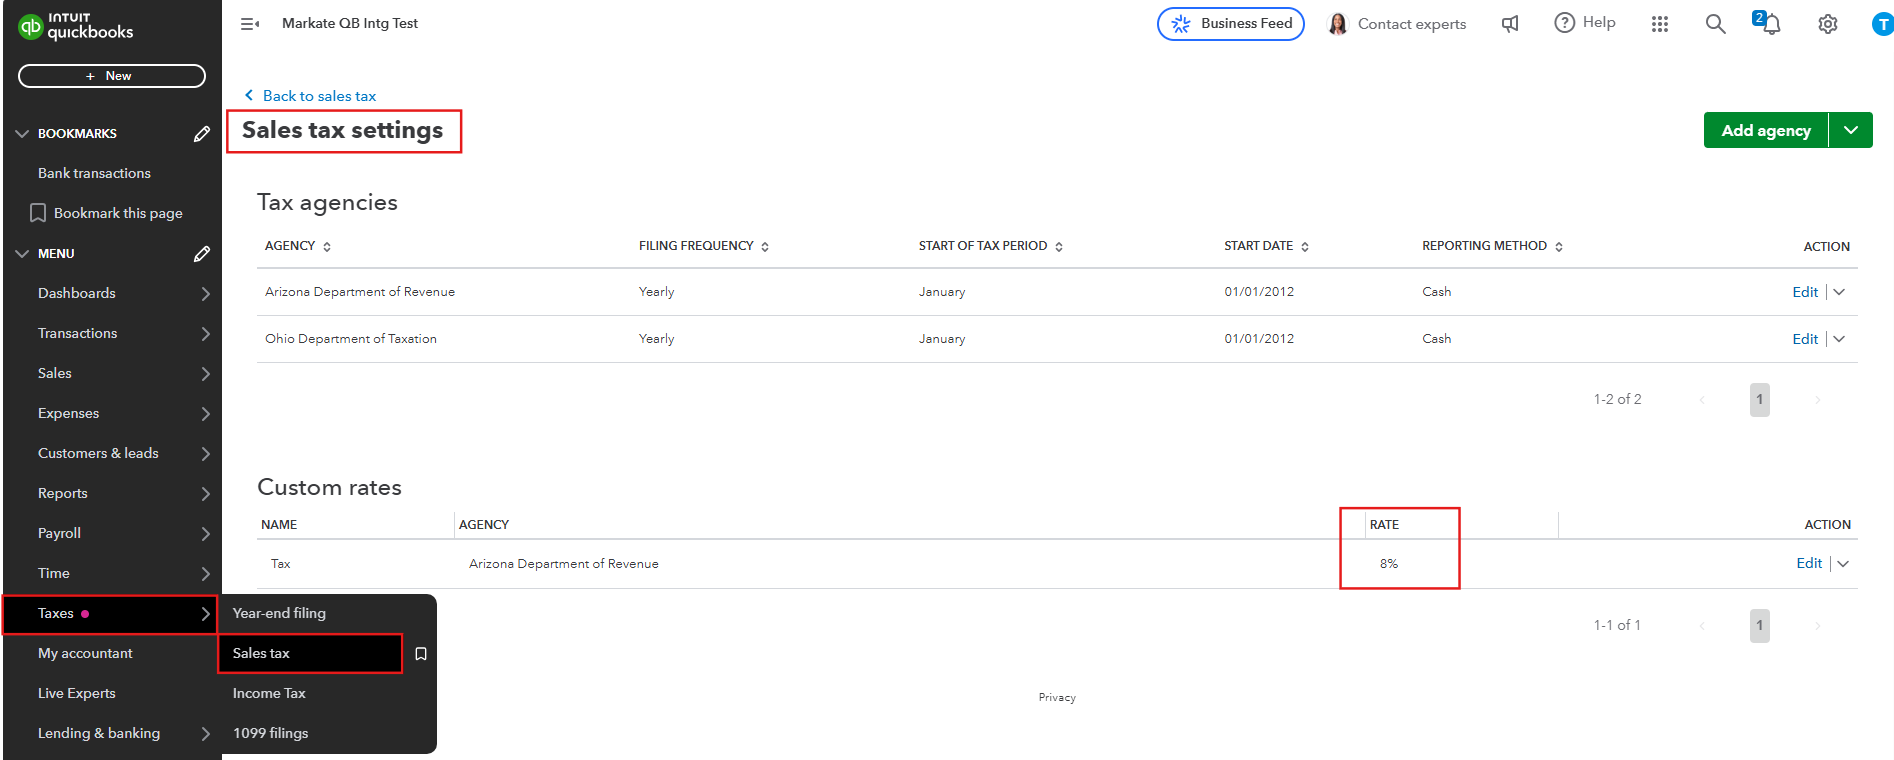Collapse the Bookmarks section
Screen dimensions: 1894x760
click(x=22, y=133)
